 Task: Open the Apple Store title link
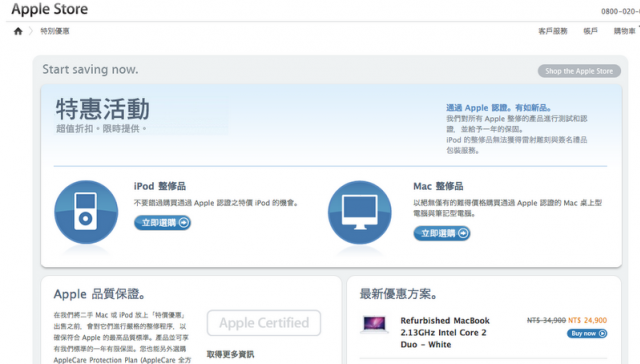click(x=49, y=9)
